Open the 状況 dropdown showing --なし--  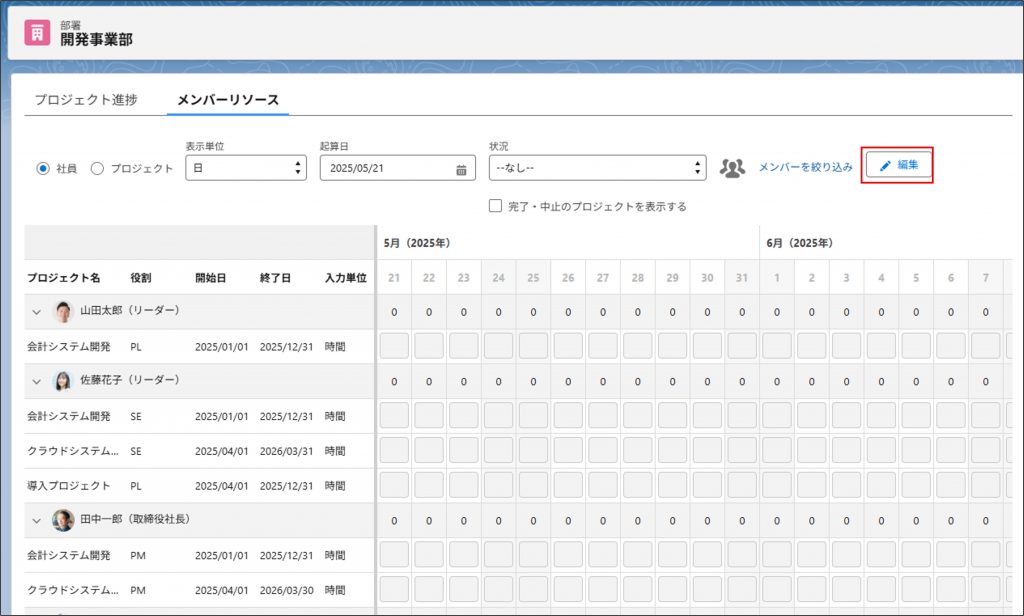tap(597, 168)
